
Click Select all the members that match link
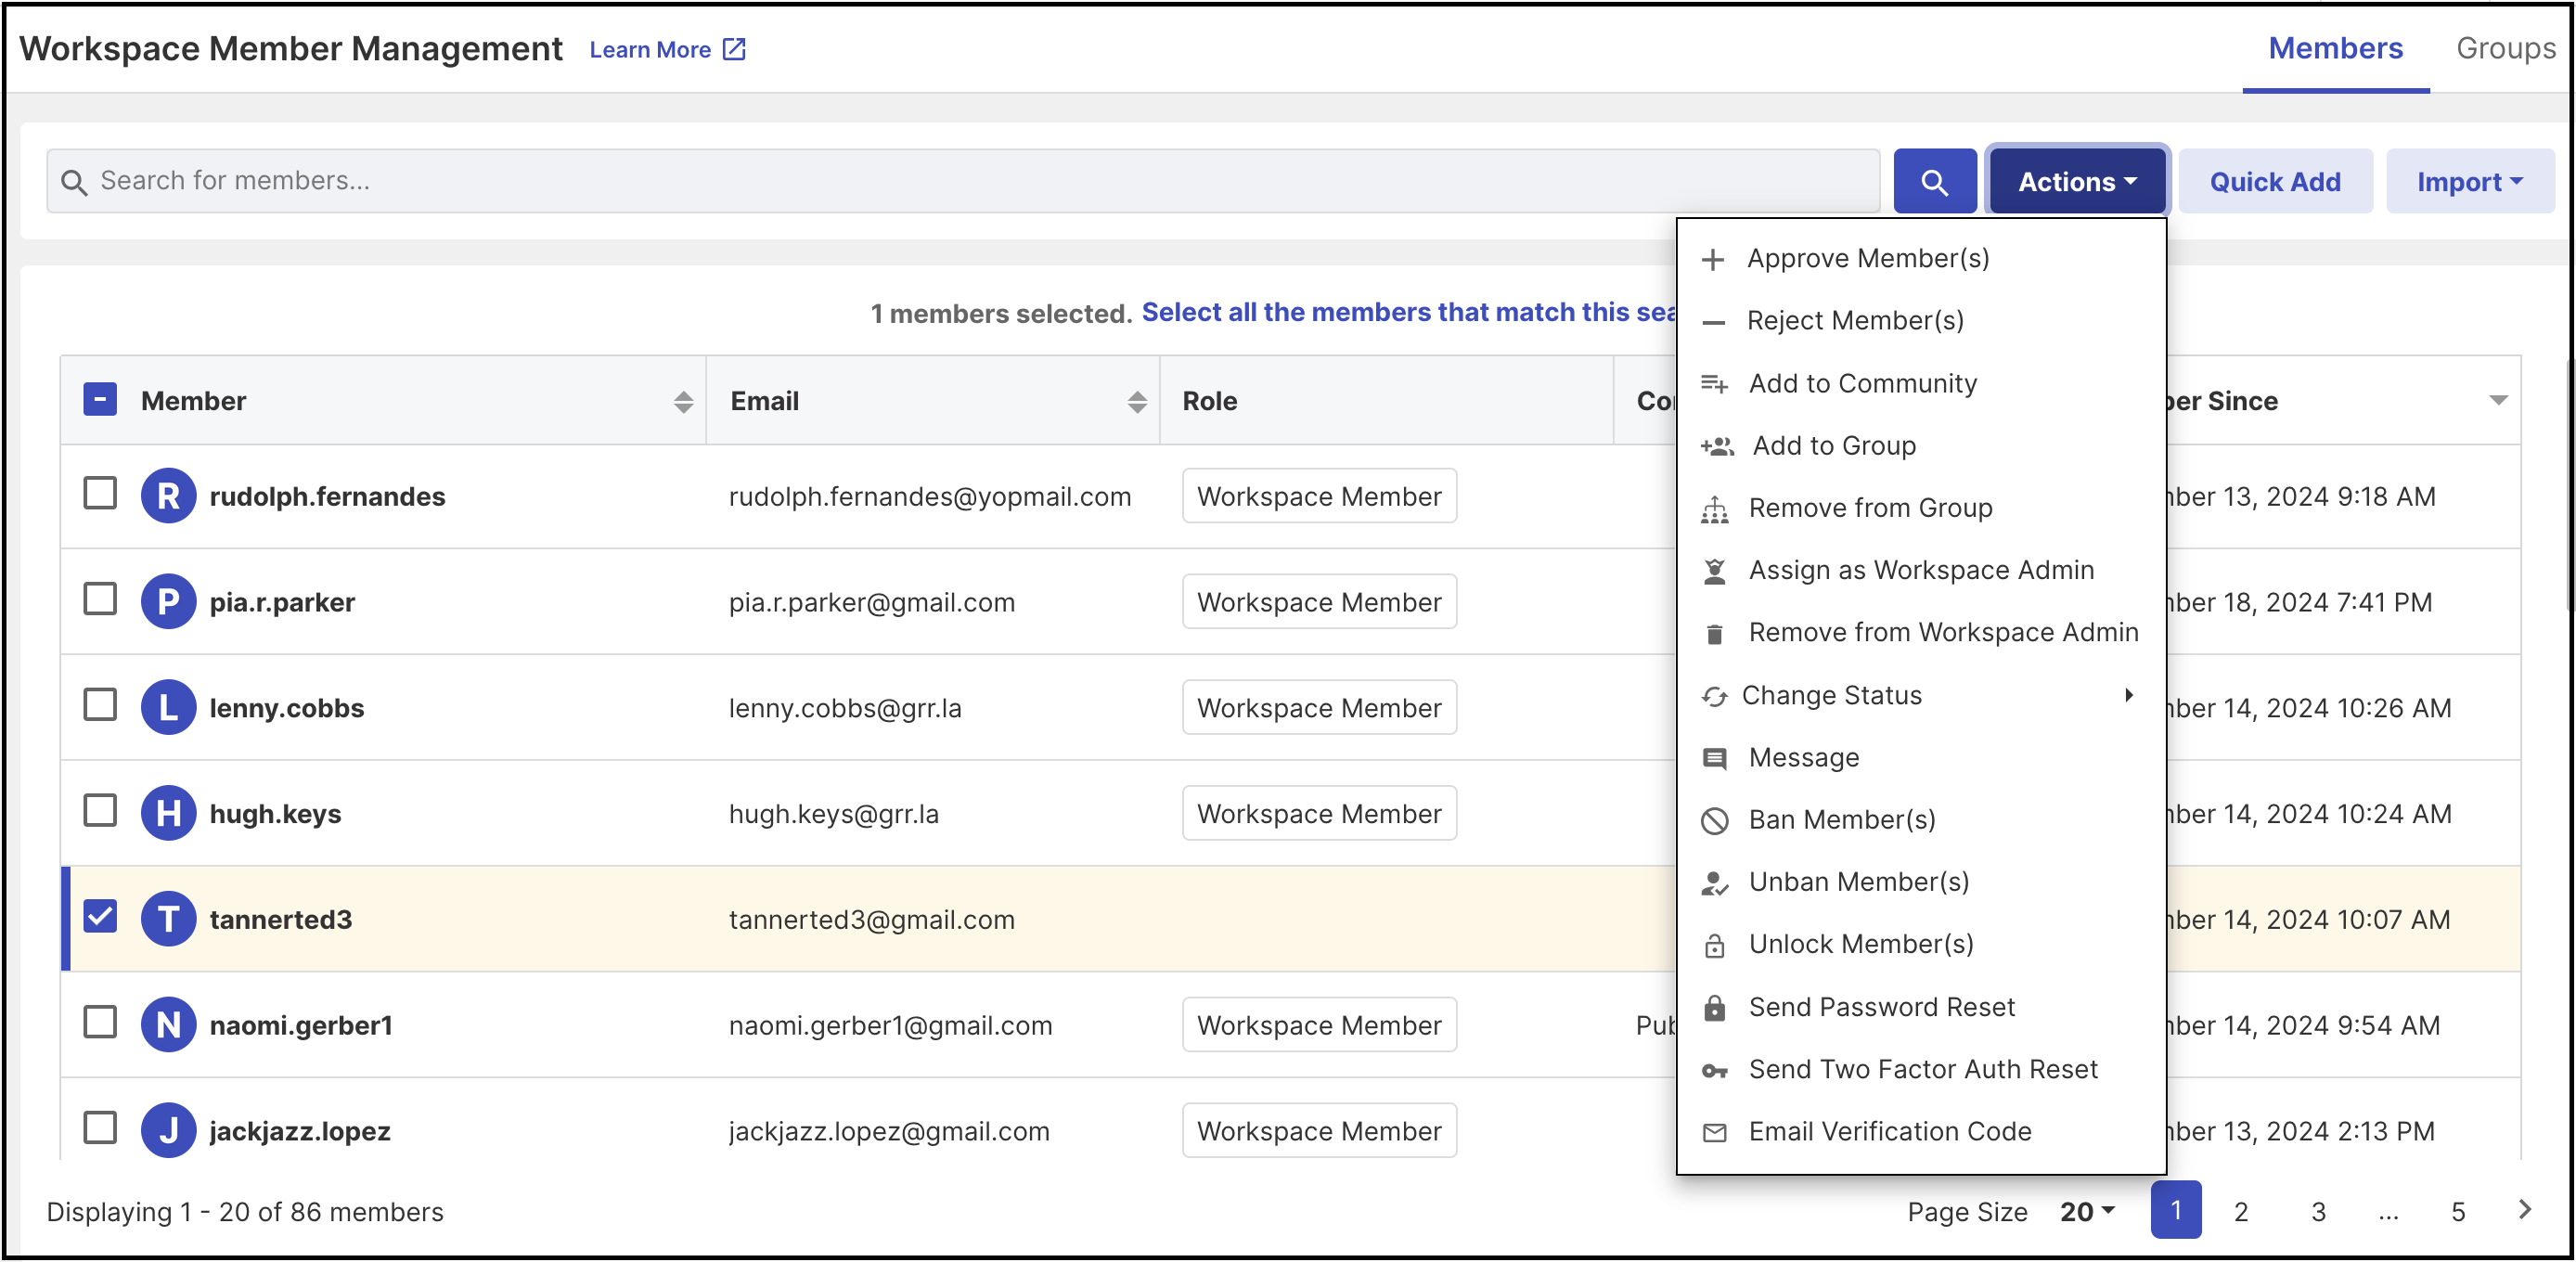[x=1408, y=312]
